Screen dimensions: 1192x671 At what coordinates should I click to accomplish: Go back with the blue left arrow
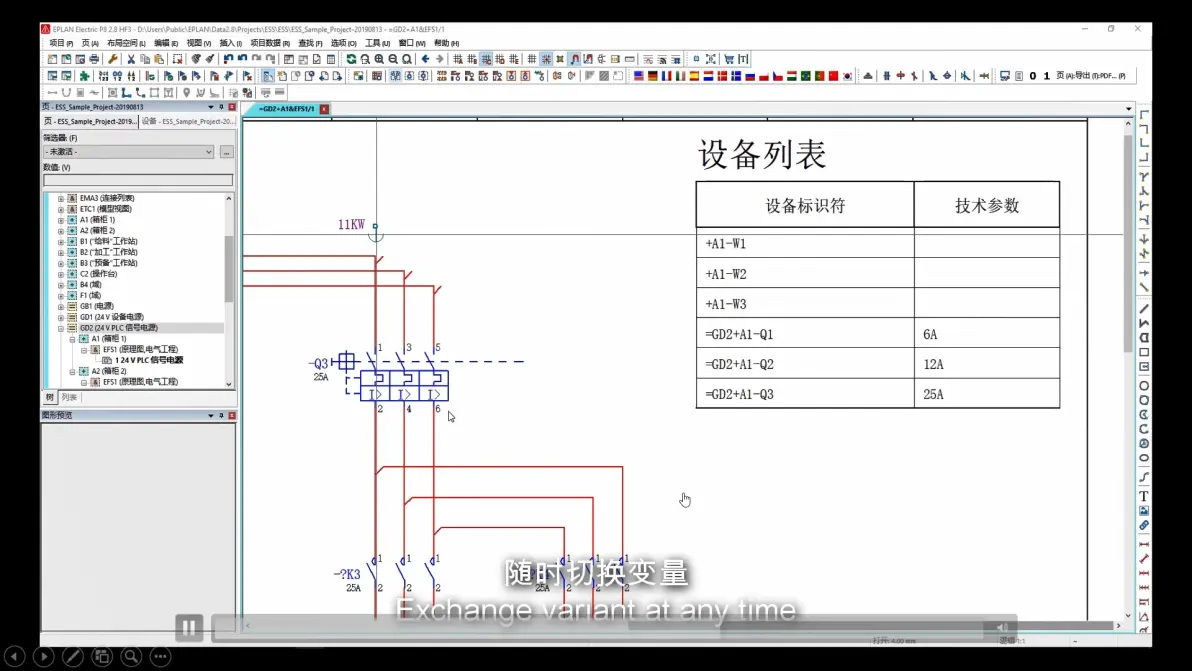[x=425, y=59]
